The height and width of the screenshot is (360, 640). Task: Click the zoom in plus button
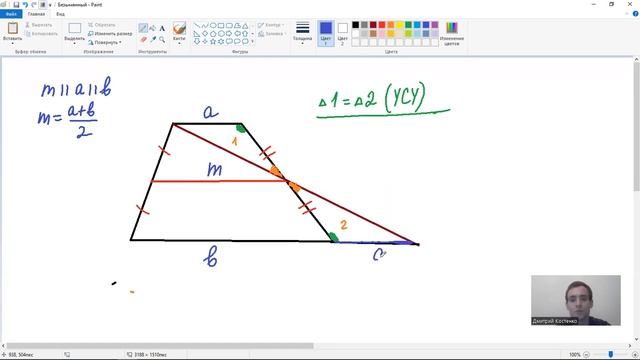click(x=635, y=355)
